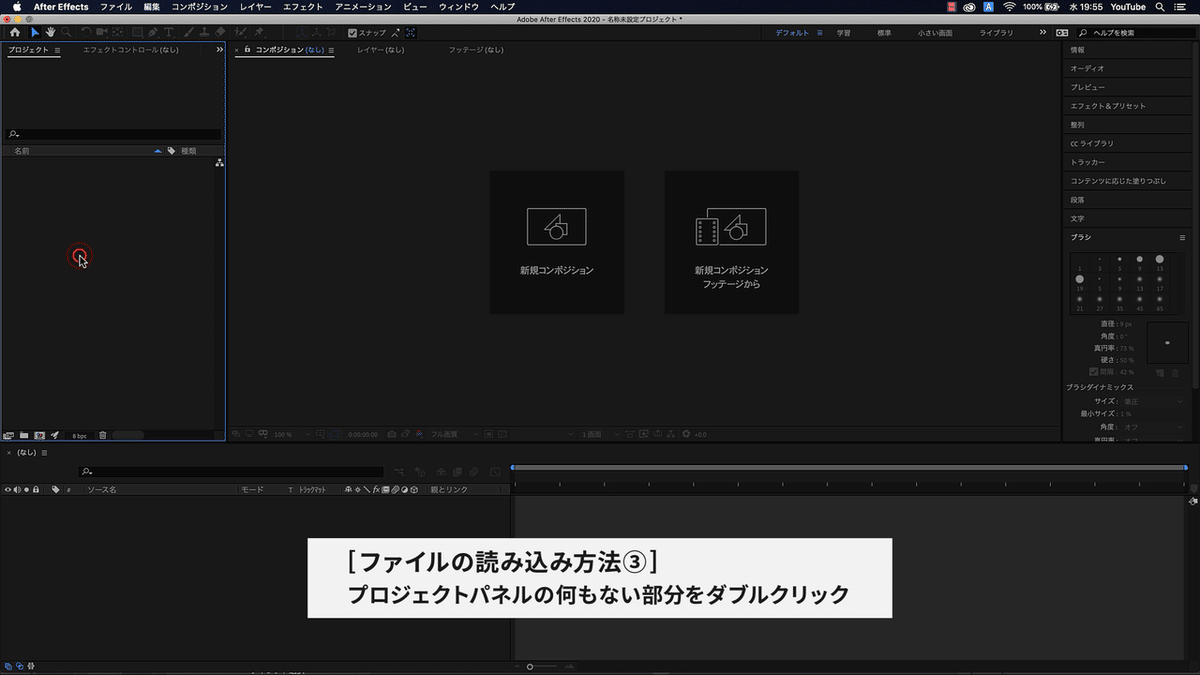Open the サイズ dropdown in Brush Dynamics
The image size is (1200, 675).
pyautogui.click(x=1152, y=401)
